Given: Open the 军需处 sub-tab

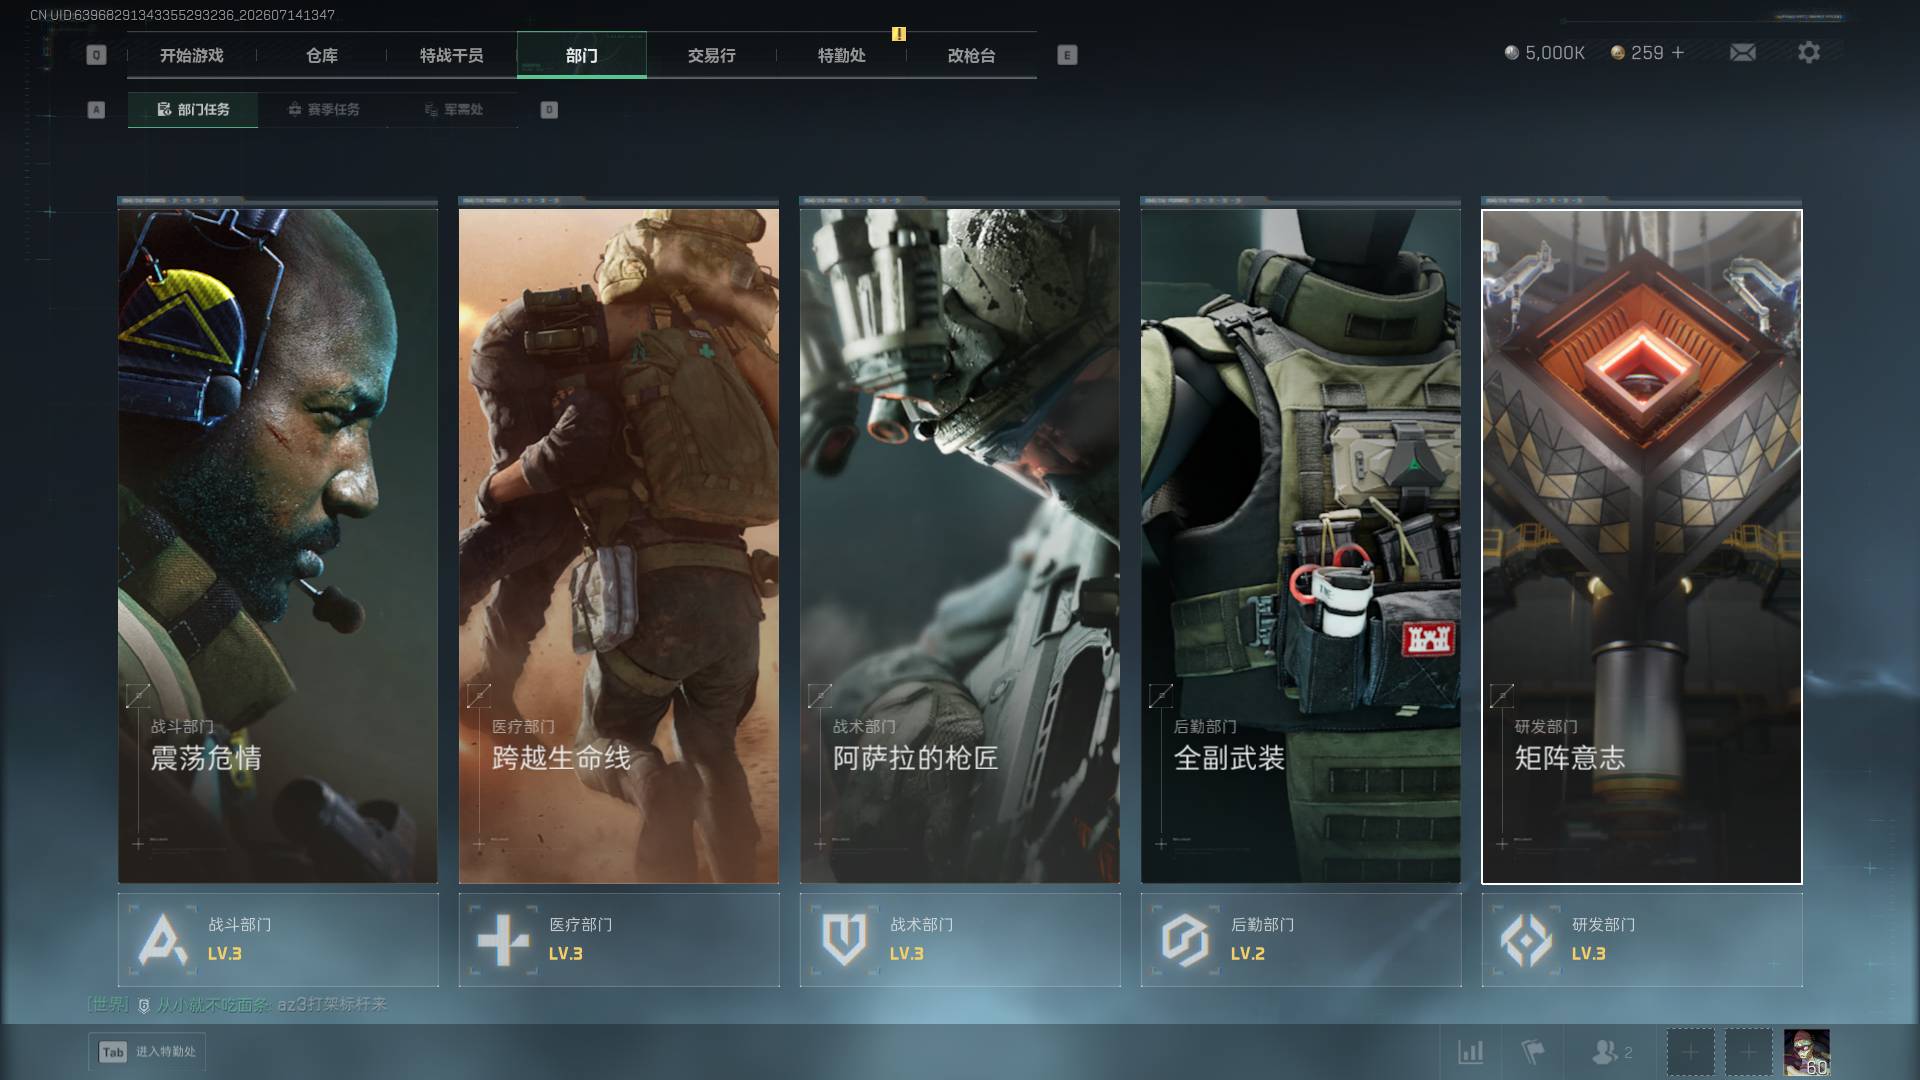Looking at the screenshot, I should (453, 109).
